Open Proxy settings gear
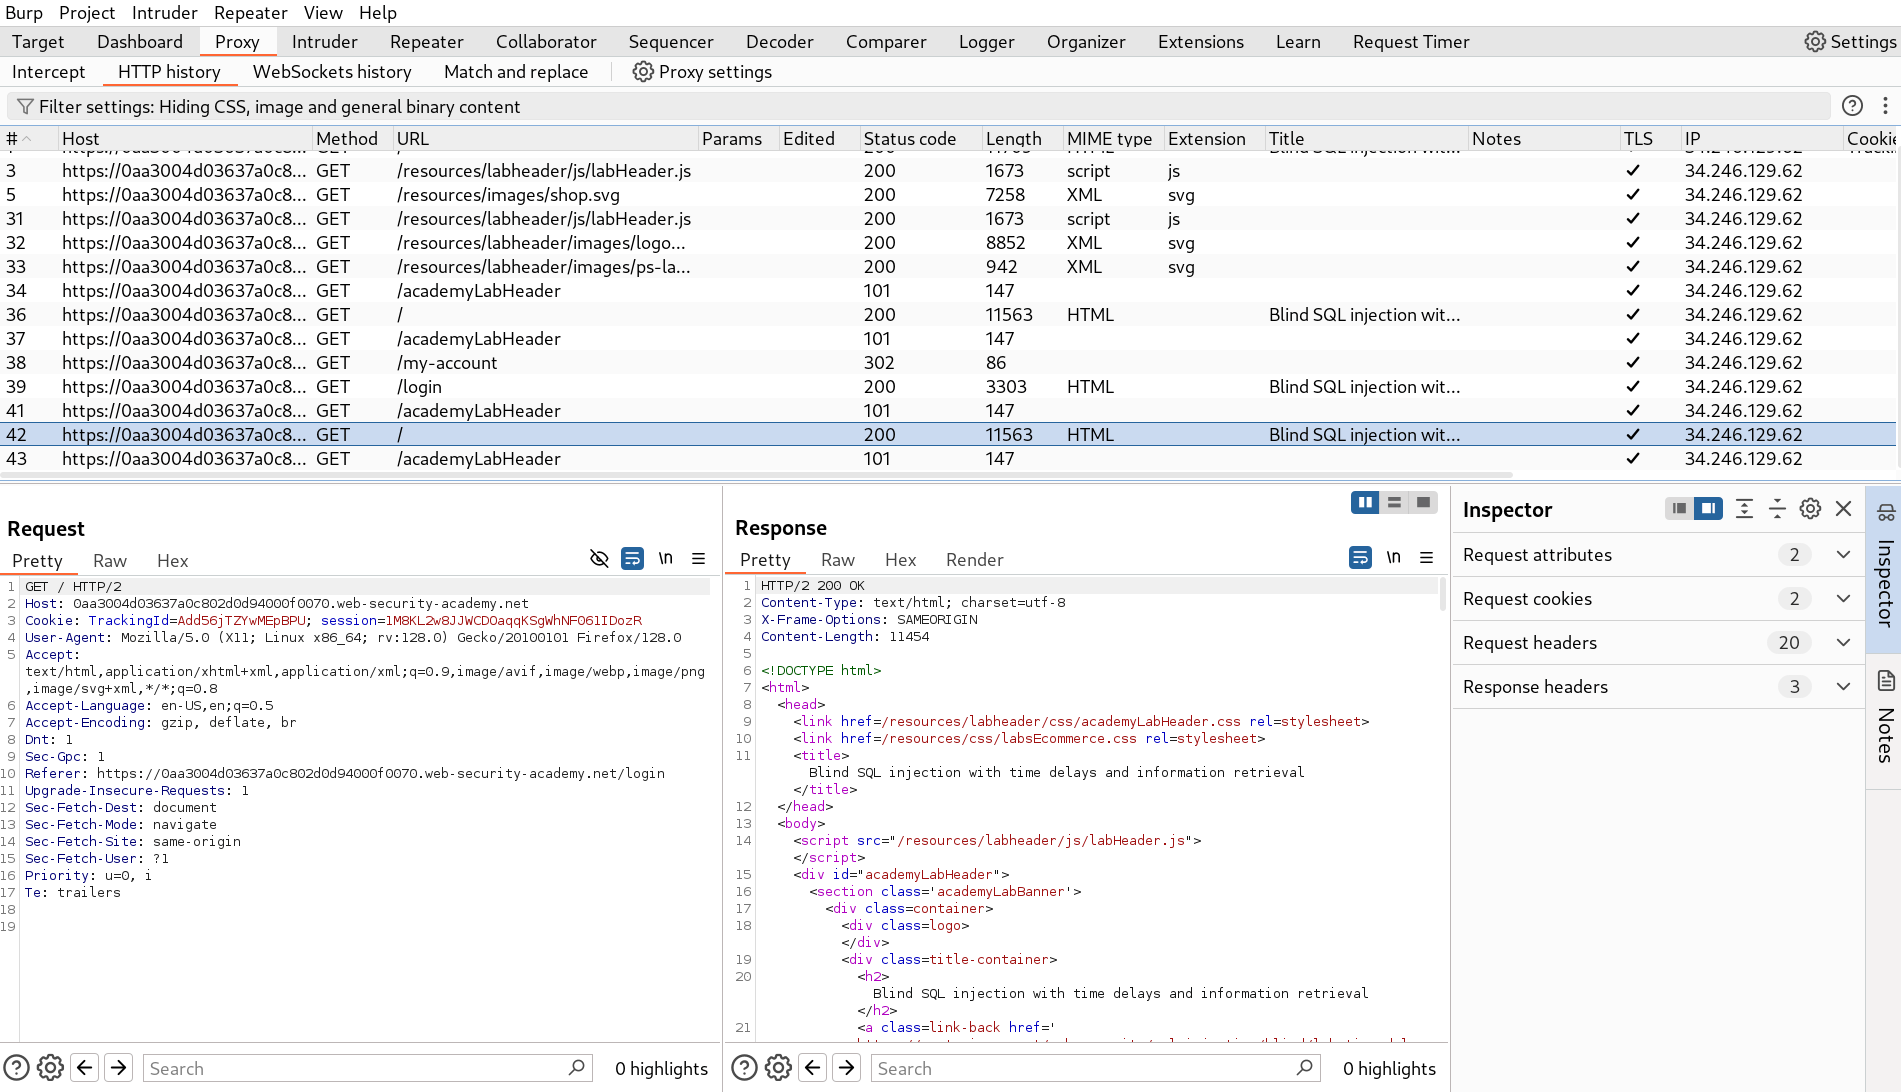1901x1092 pixels. (x=702, y=71)
